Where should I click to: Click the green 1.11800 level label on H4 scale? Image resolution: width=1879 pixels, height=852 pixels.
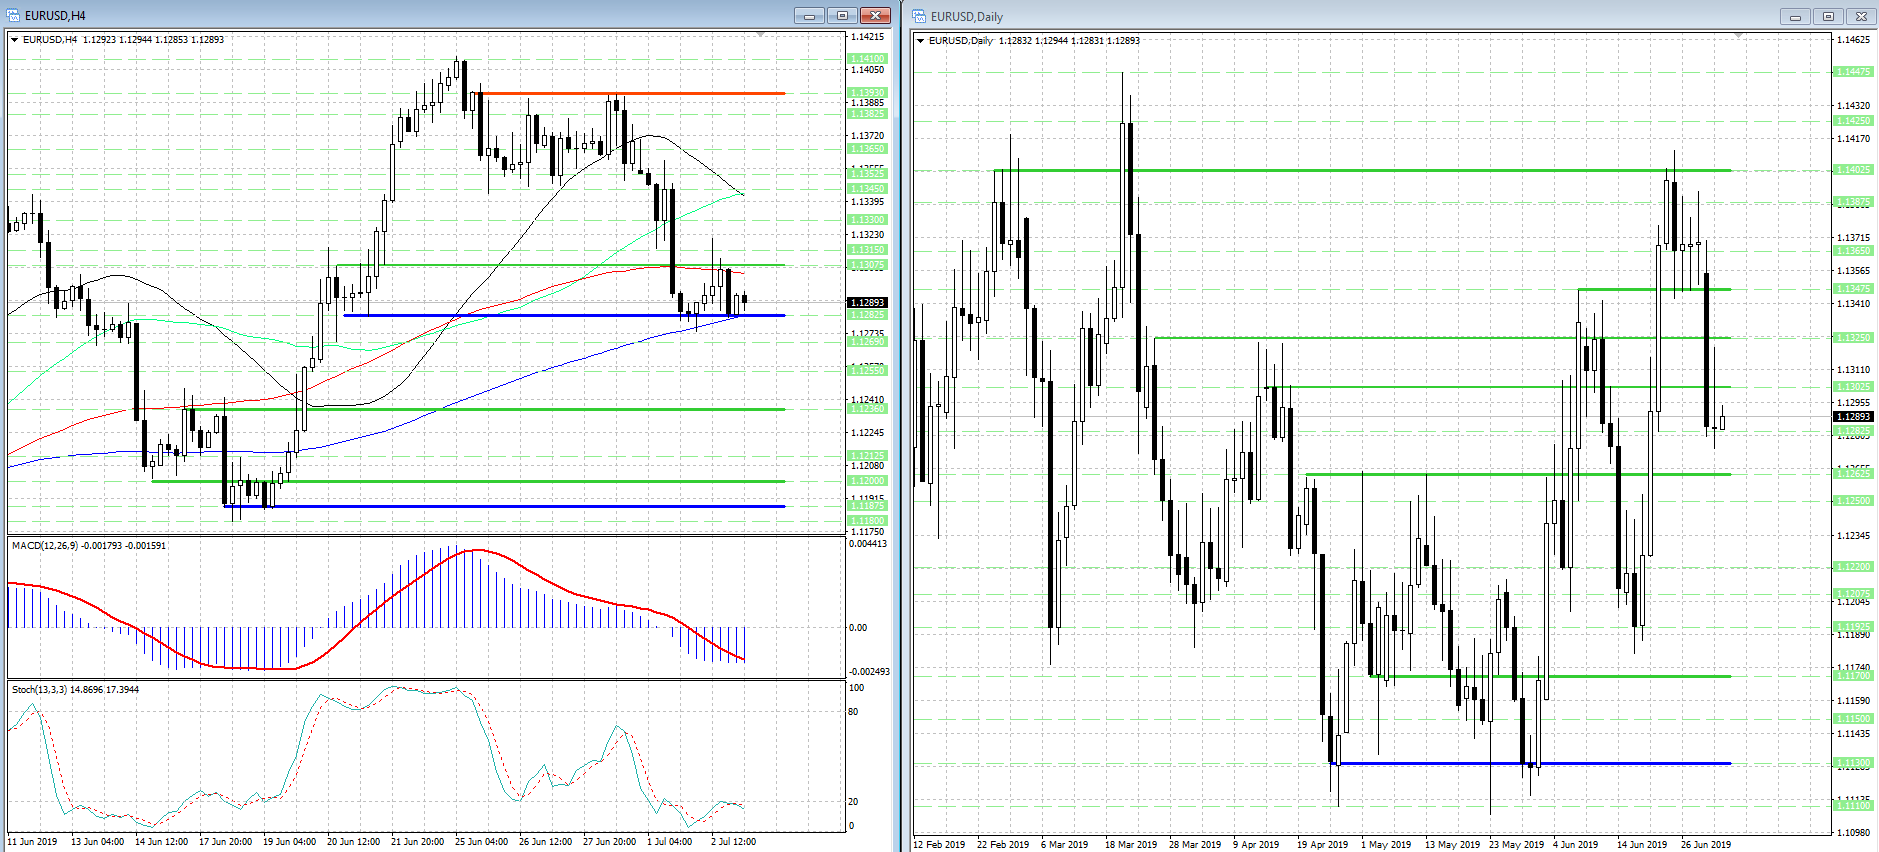pos(867,521)
